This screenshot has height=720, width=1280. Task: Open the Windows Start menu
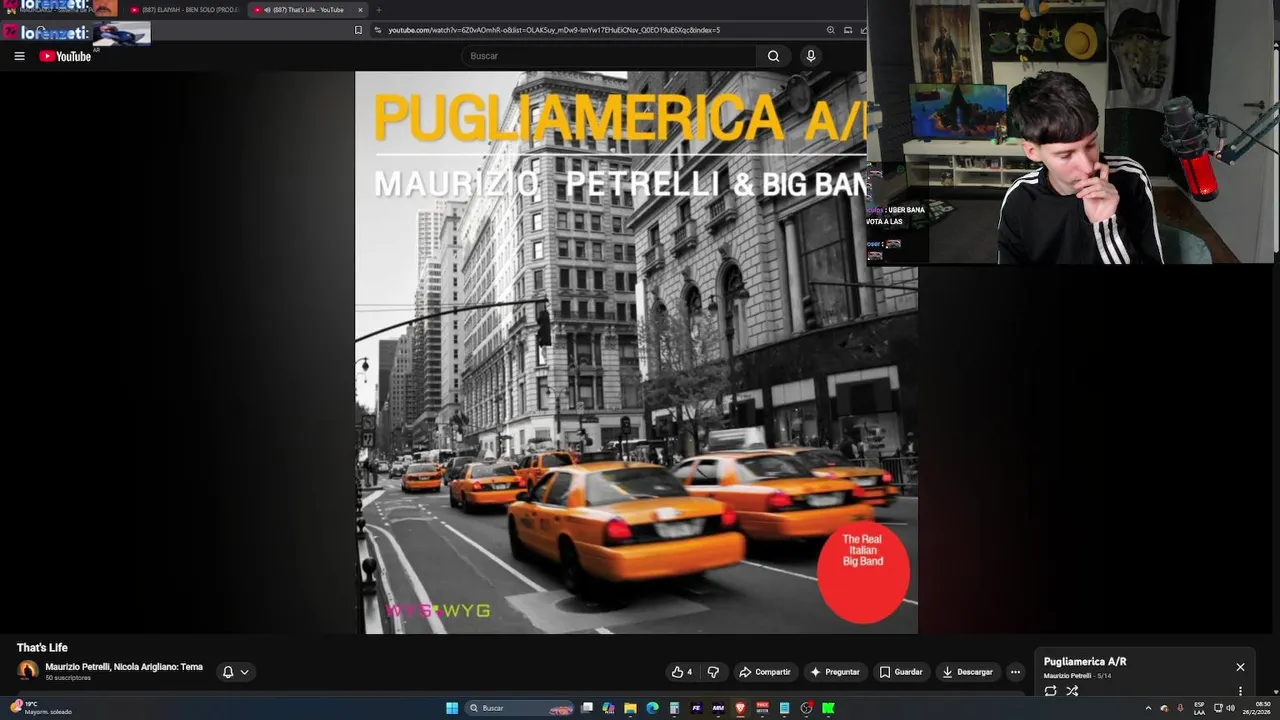coord(452,708)
